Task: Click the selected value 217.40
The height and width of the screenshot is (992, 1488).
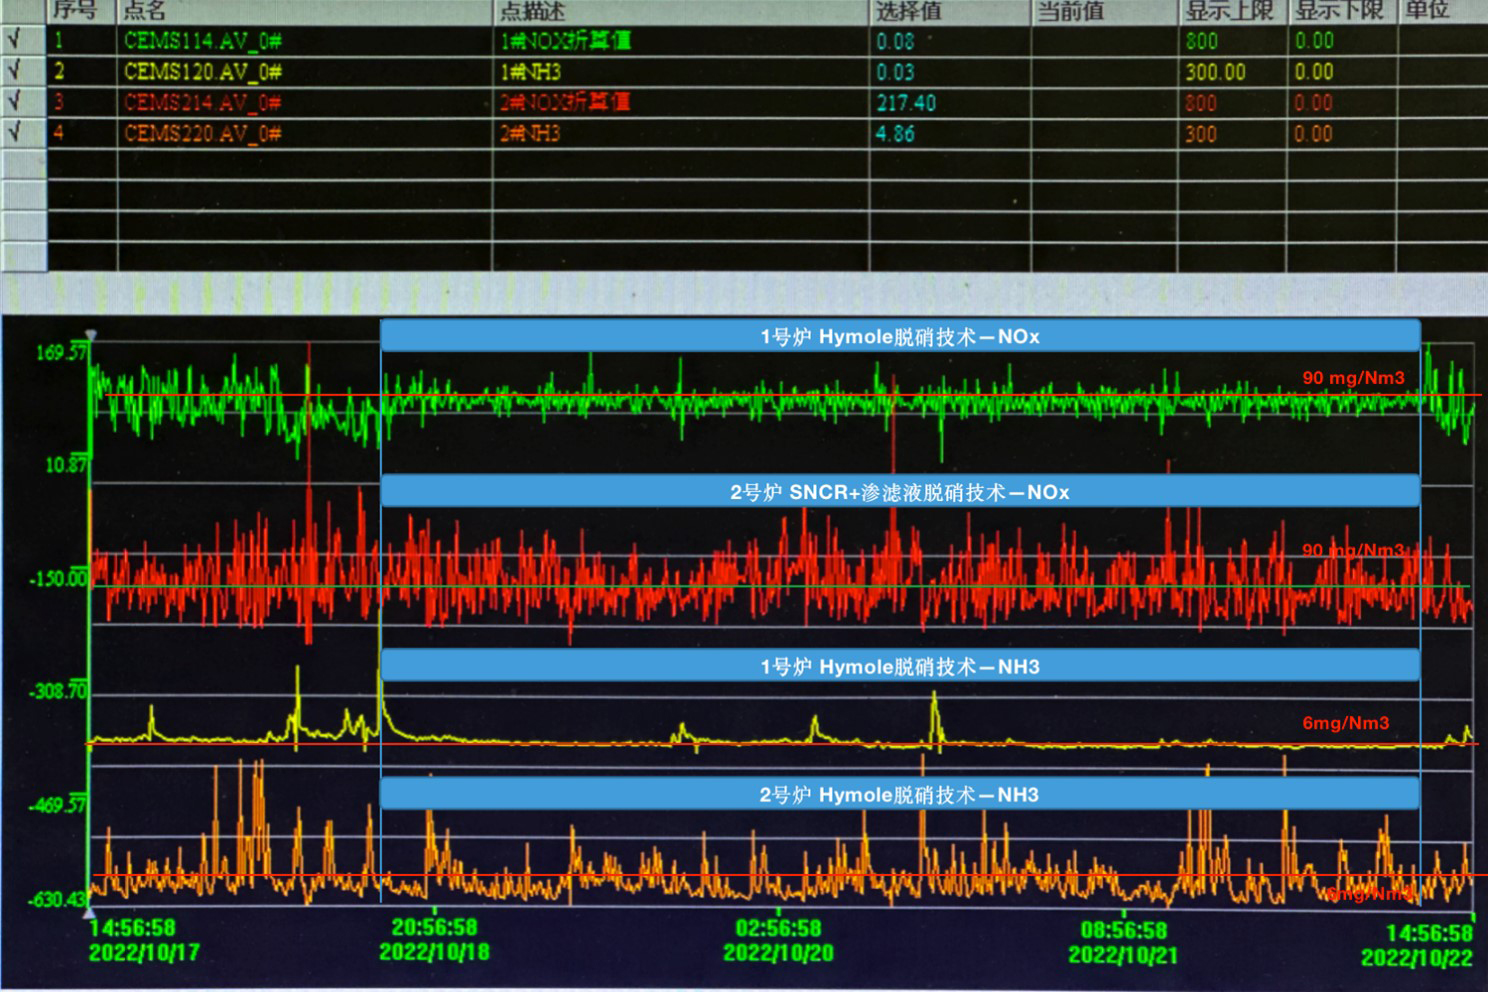Action: point(906,102)
